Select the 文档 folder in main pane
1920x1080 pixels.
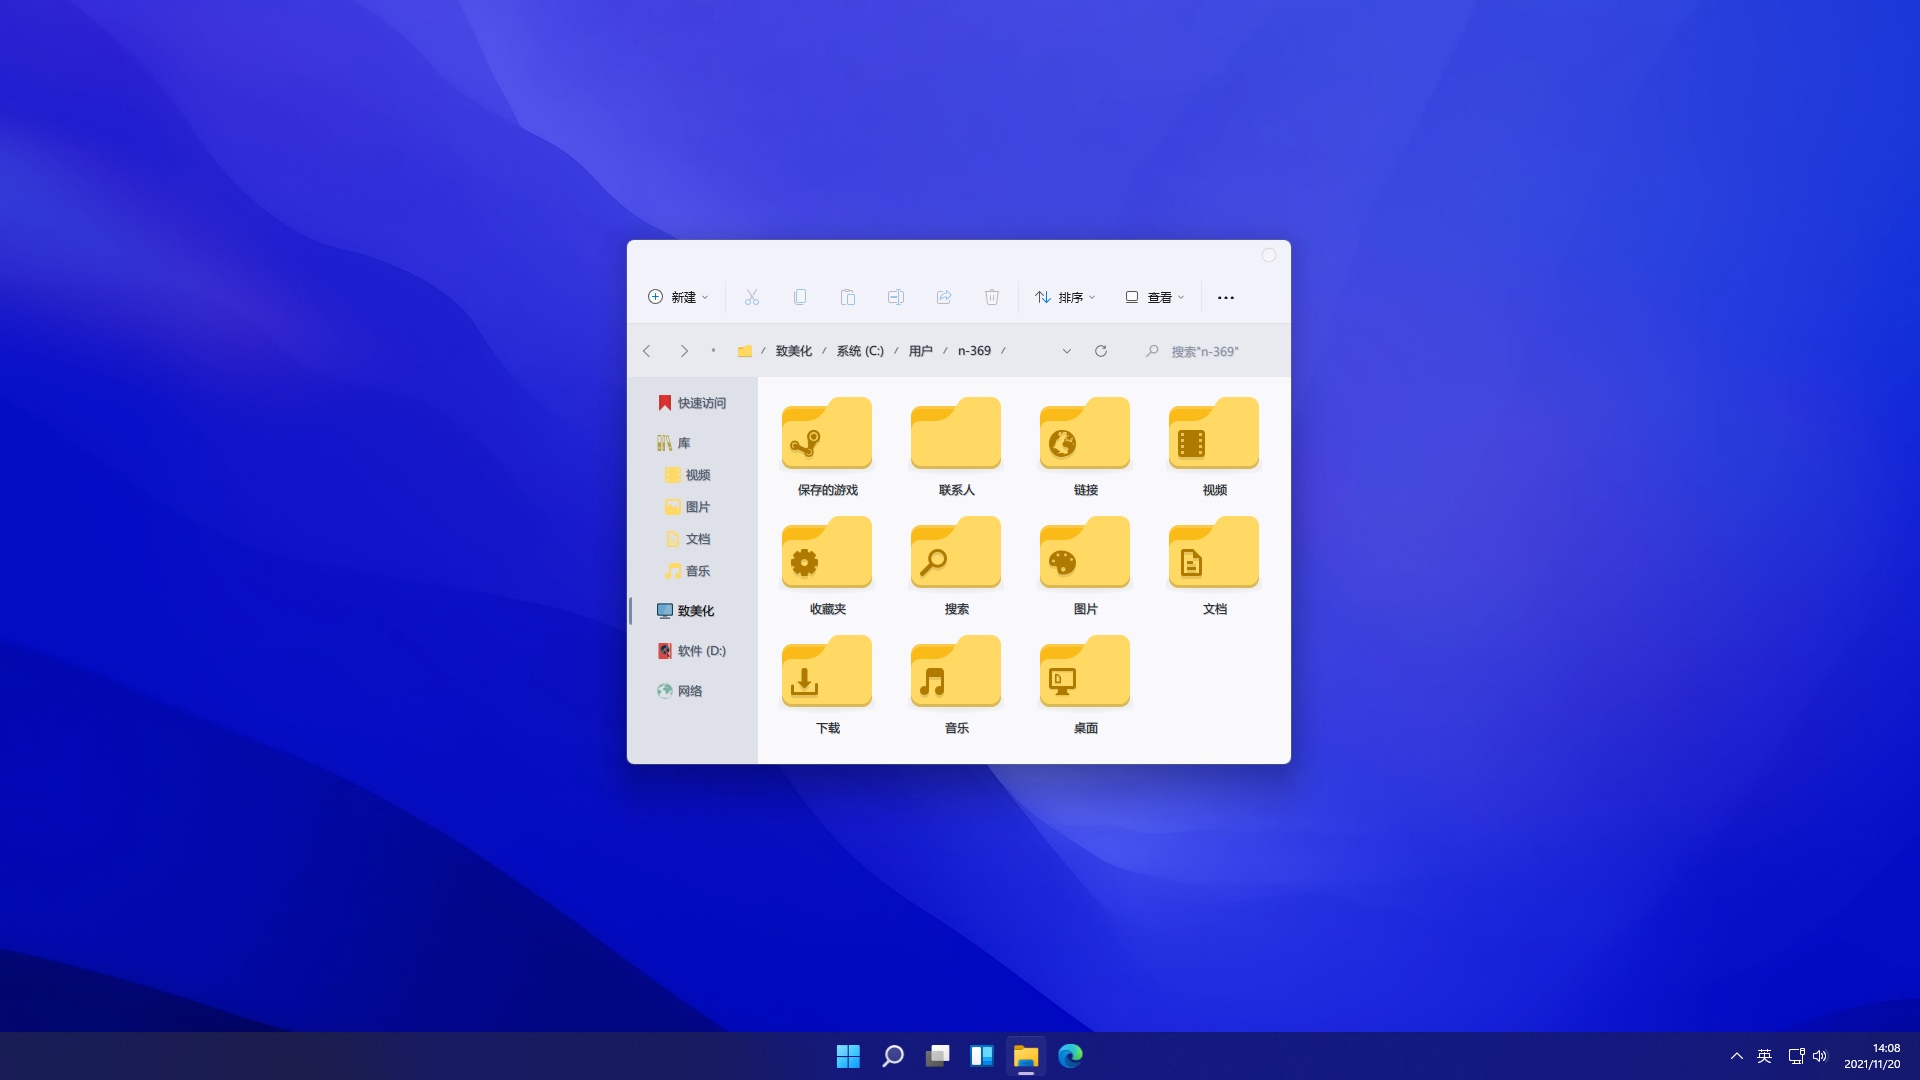click(1214, 565)
